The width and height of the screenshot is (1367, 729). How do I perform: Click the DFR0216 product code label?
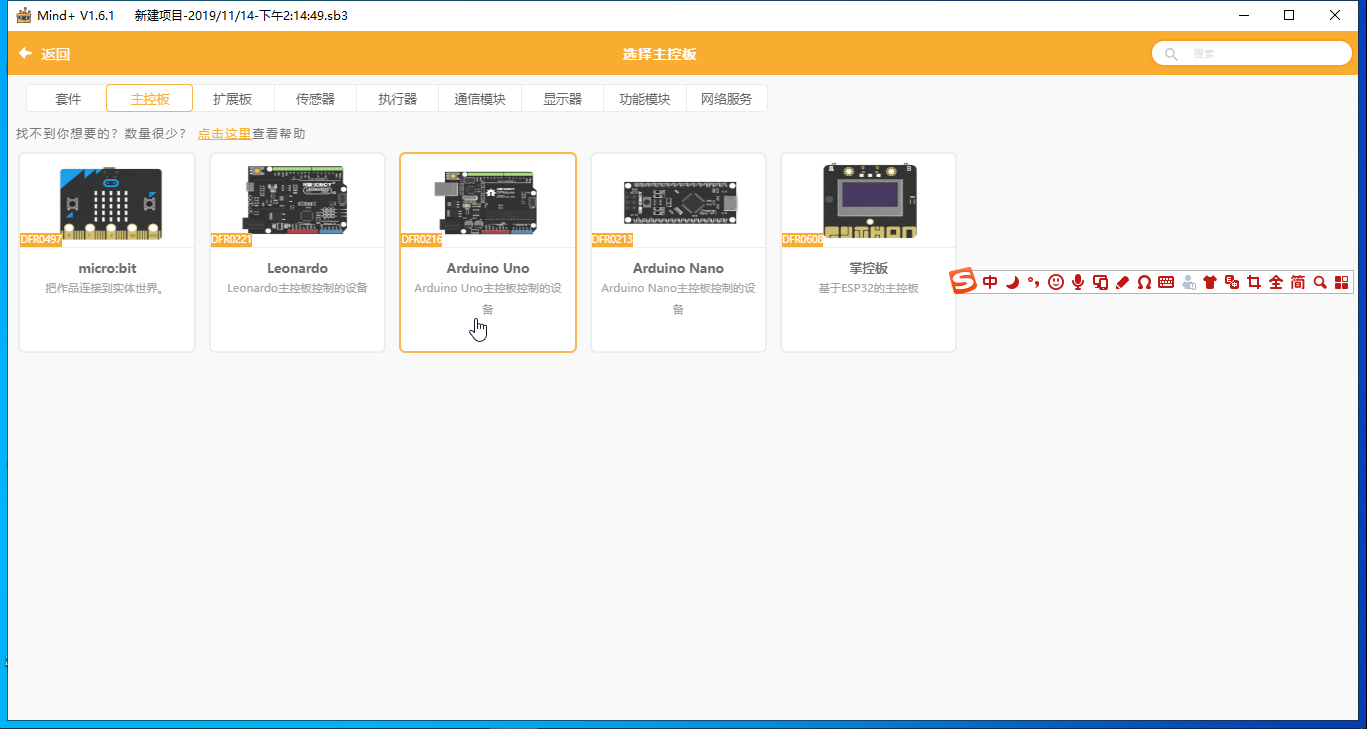(421, 240)
